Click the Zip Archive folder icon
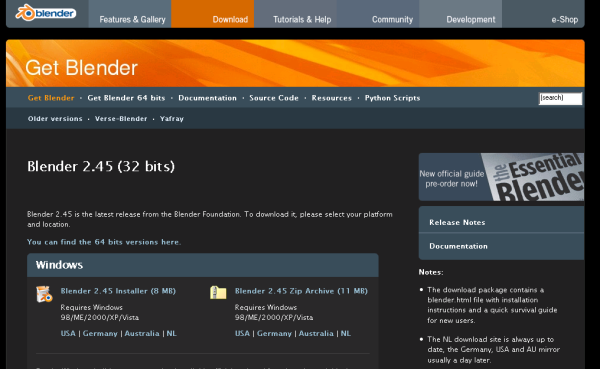 click(218, 292)
